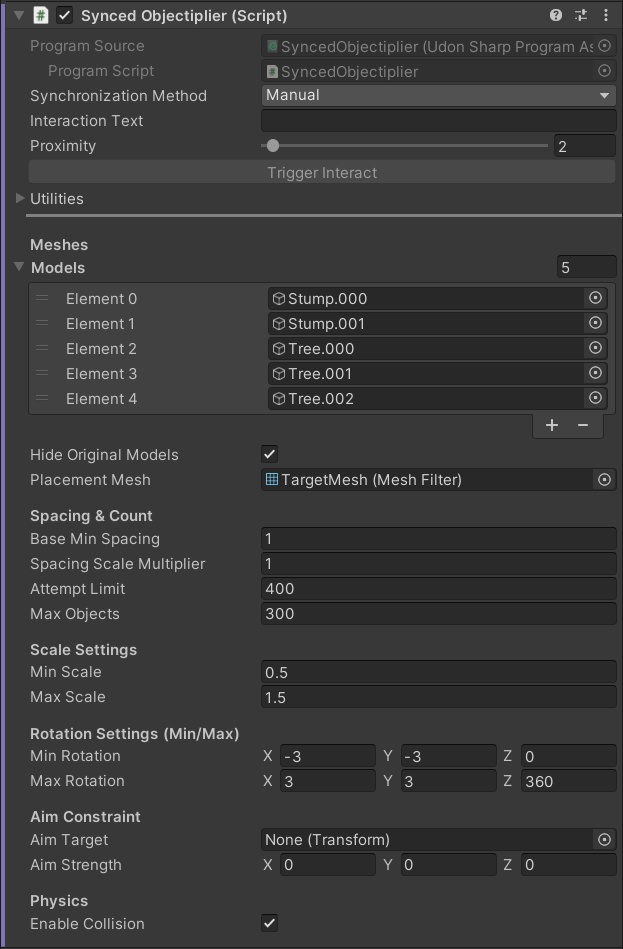Screen dimensions: 623x949
Task: Click object picker for Element 4 Tree.002
Action: click(x=595, y=398)
